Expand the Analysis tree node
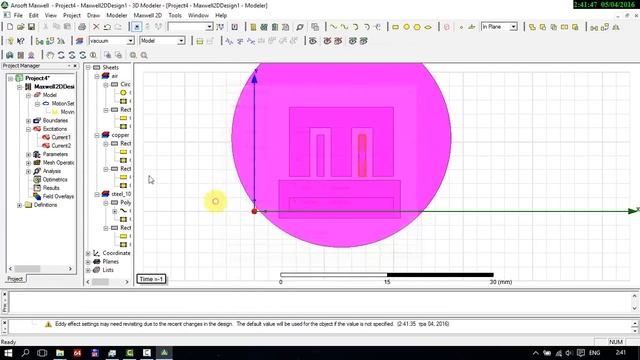 point(29,171)
